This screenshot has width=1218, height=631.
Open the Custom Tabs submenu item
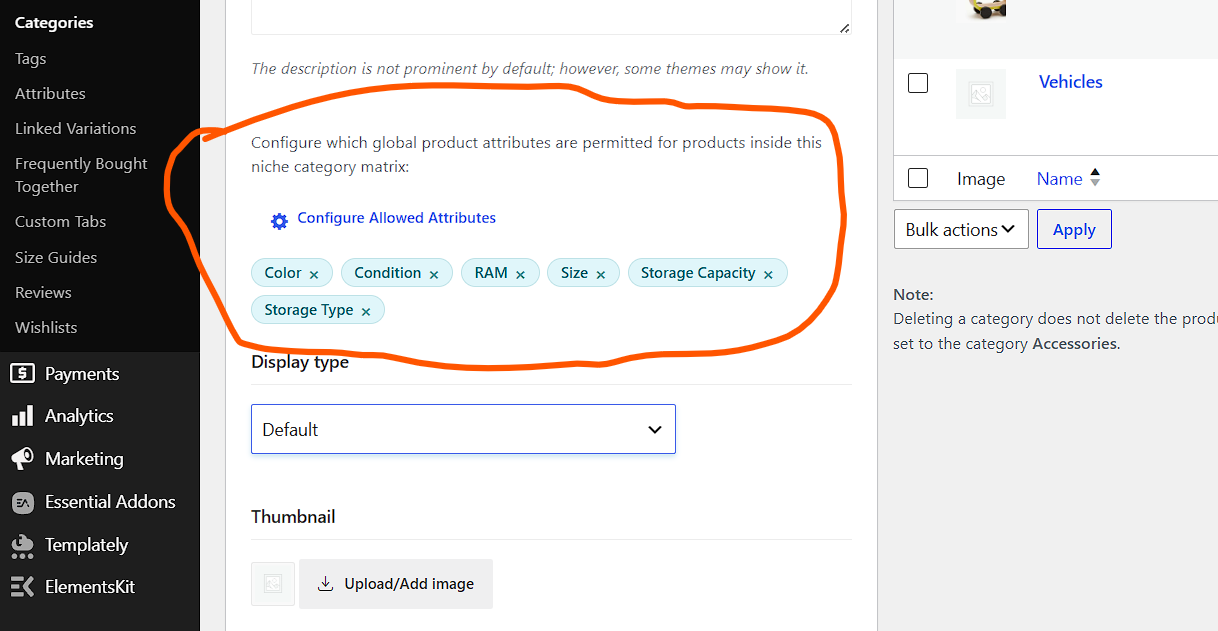[60, 221]
